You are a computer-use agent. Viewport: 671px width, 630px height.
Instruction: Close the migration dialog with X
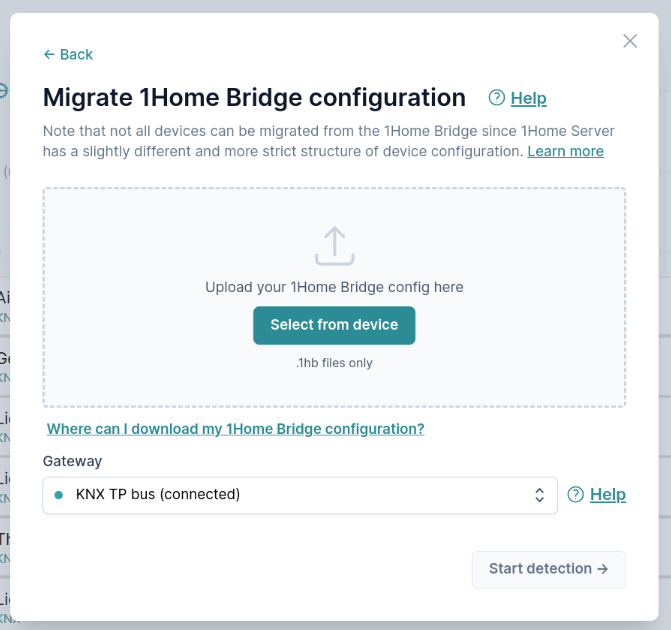click(x=630, y=41)
